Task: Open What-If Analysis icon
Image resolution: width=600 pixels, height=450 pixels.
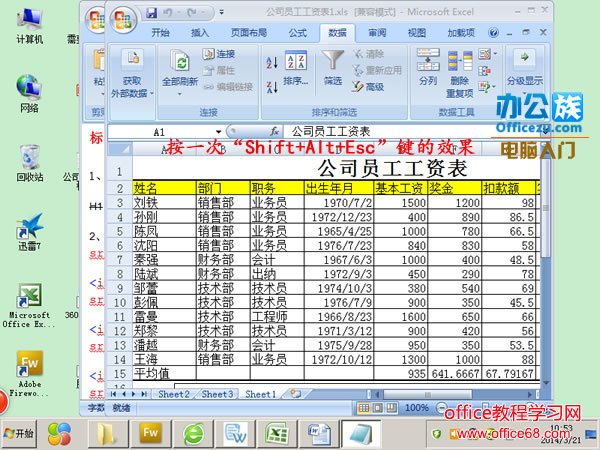Action: [x=485, y=87]
